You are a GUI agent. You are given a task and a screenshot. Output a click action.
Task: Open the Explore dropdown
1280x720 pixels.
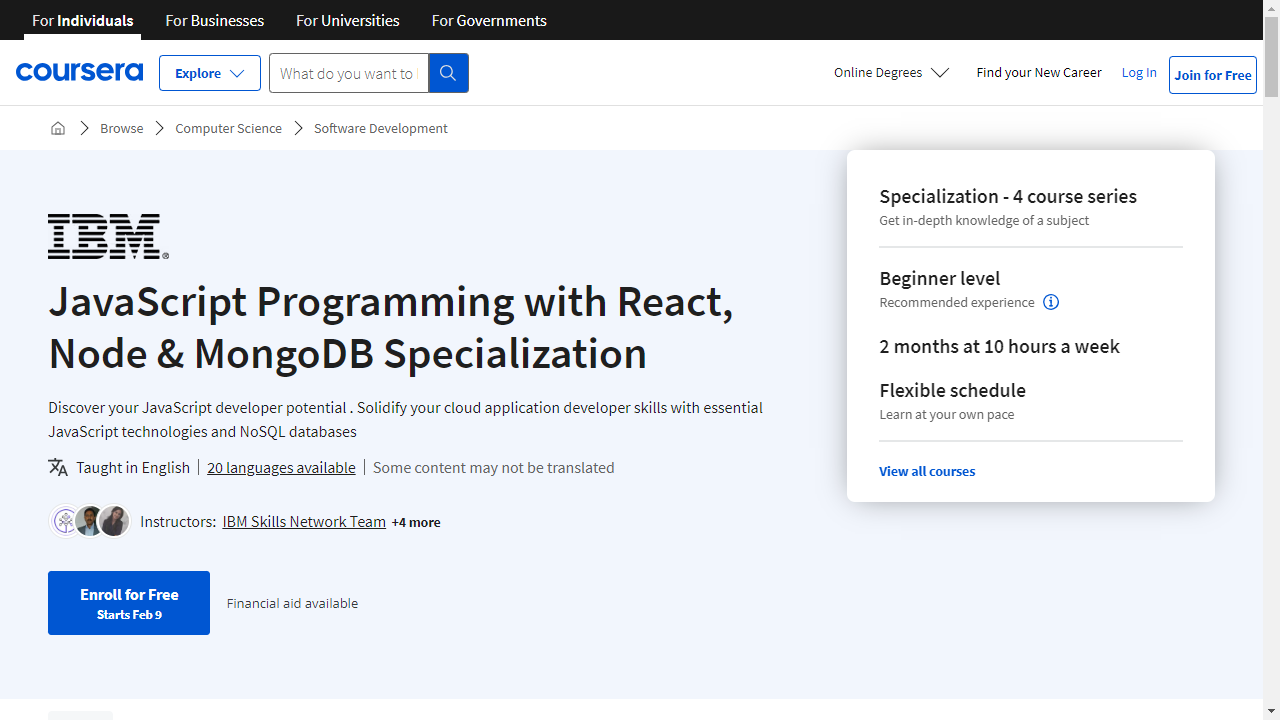pos(210,73)
